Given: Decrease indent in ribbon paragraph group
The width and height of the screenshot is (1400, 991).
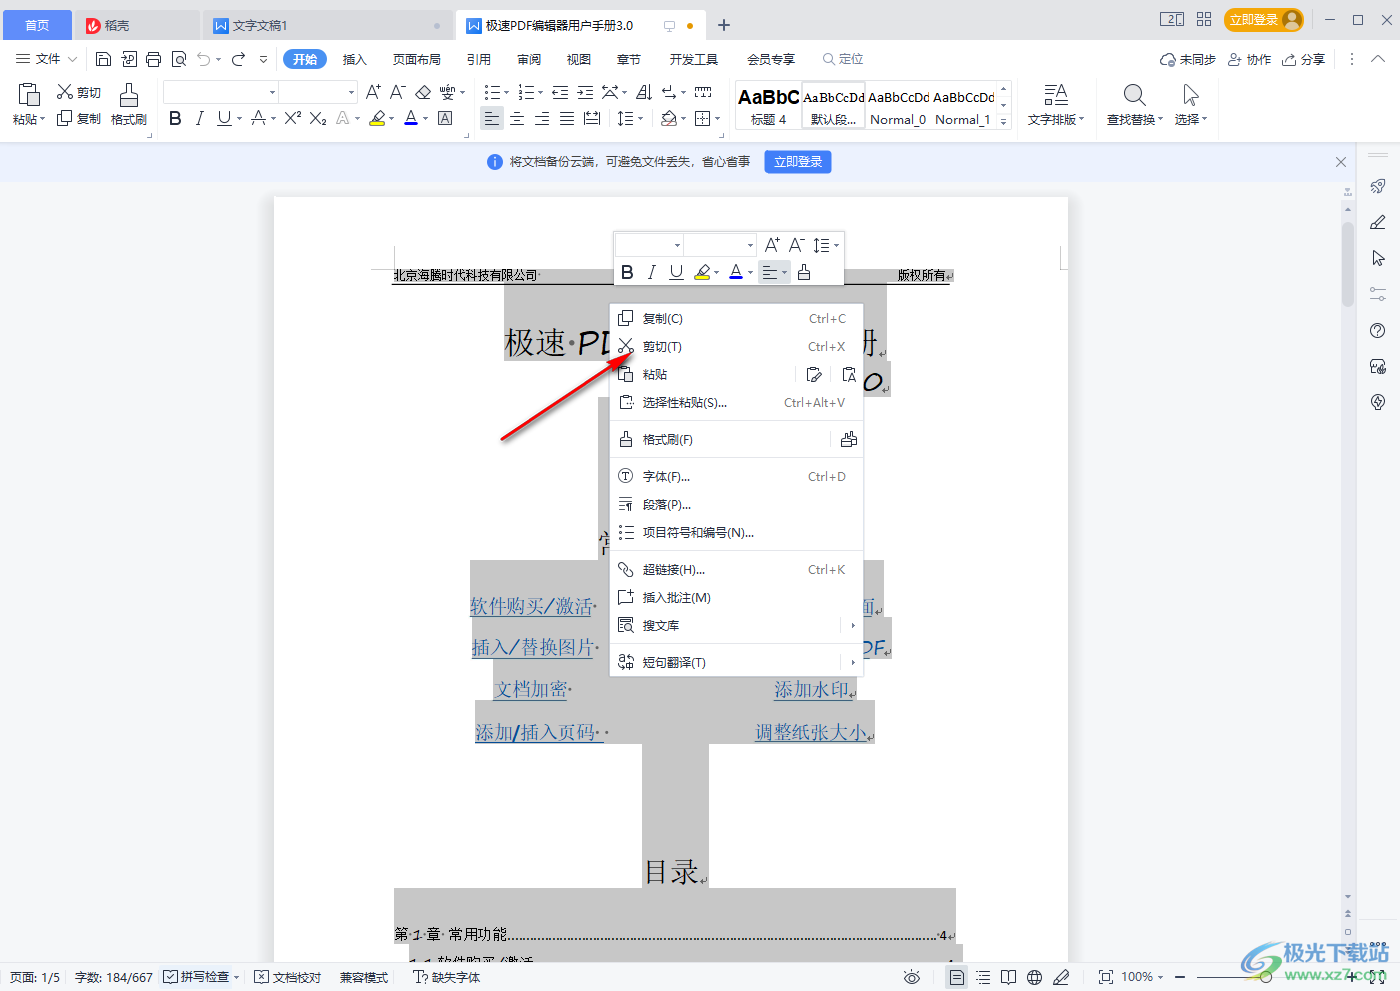Looking at the screenshot, I should [560, 92].
